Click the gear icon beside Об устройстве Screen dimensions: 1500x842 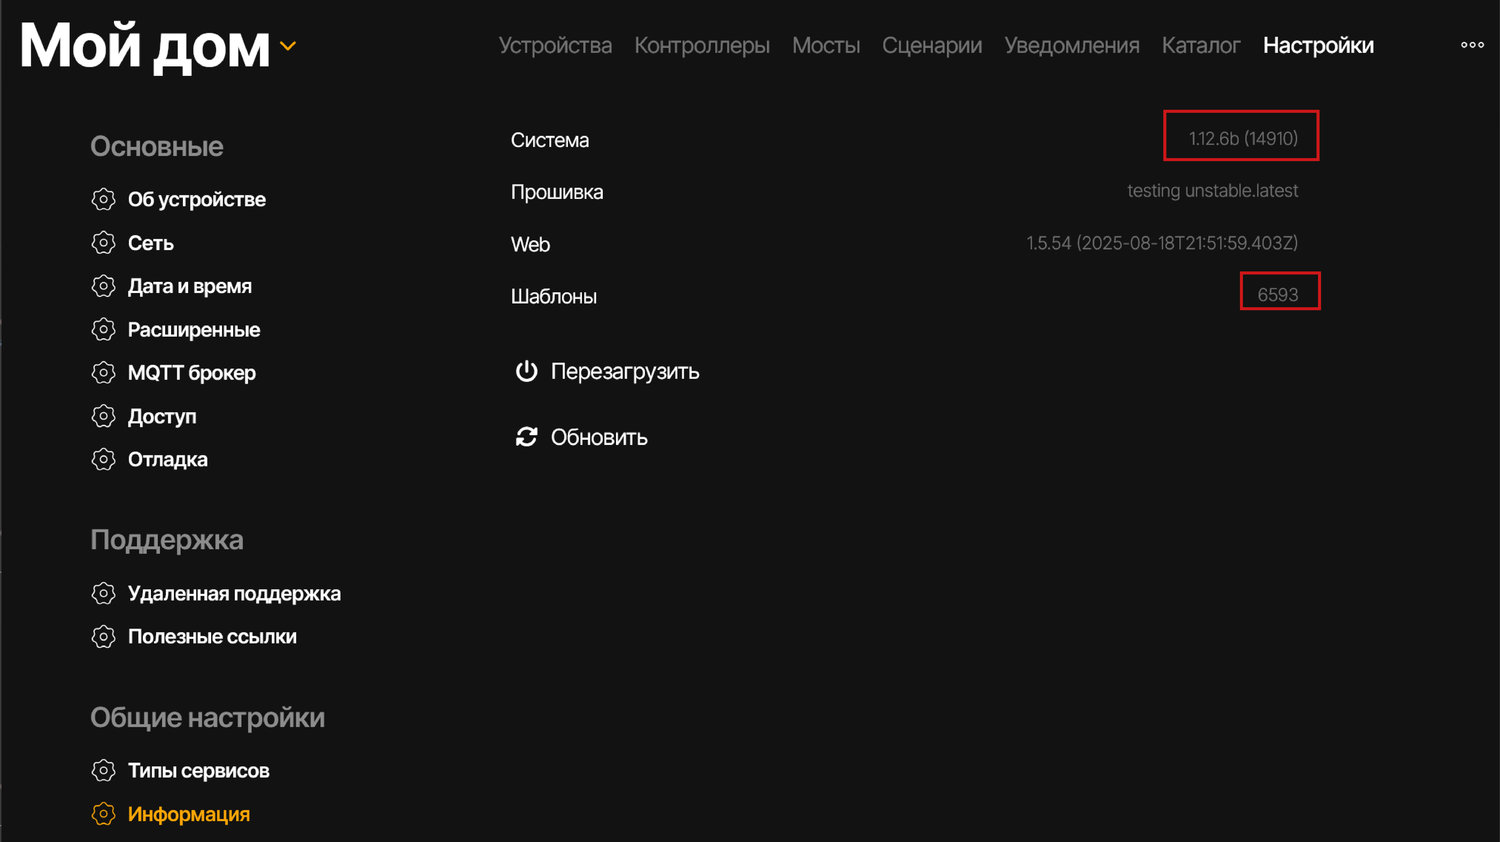103,199
